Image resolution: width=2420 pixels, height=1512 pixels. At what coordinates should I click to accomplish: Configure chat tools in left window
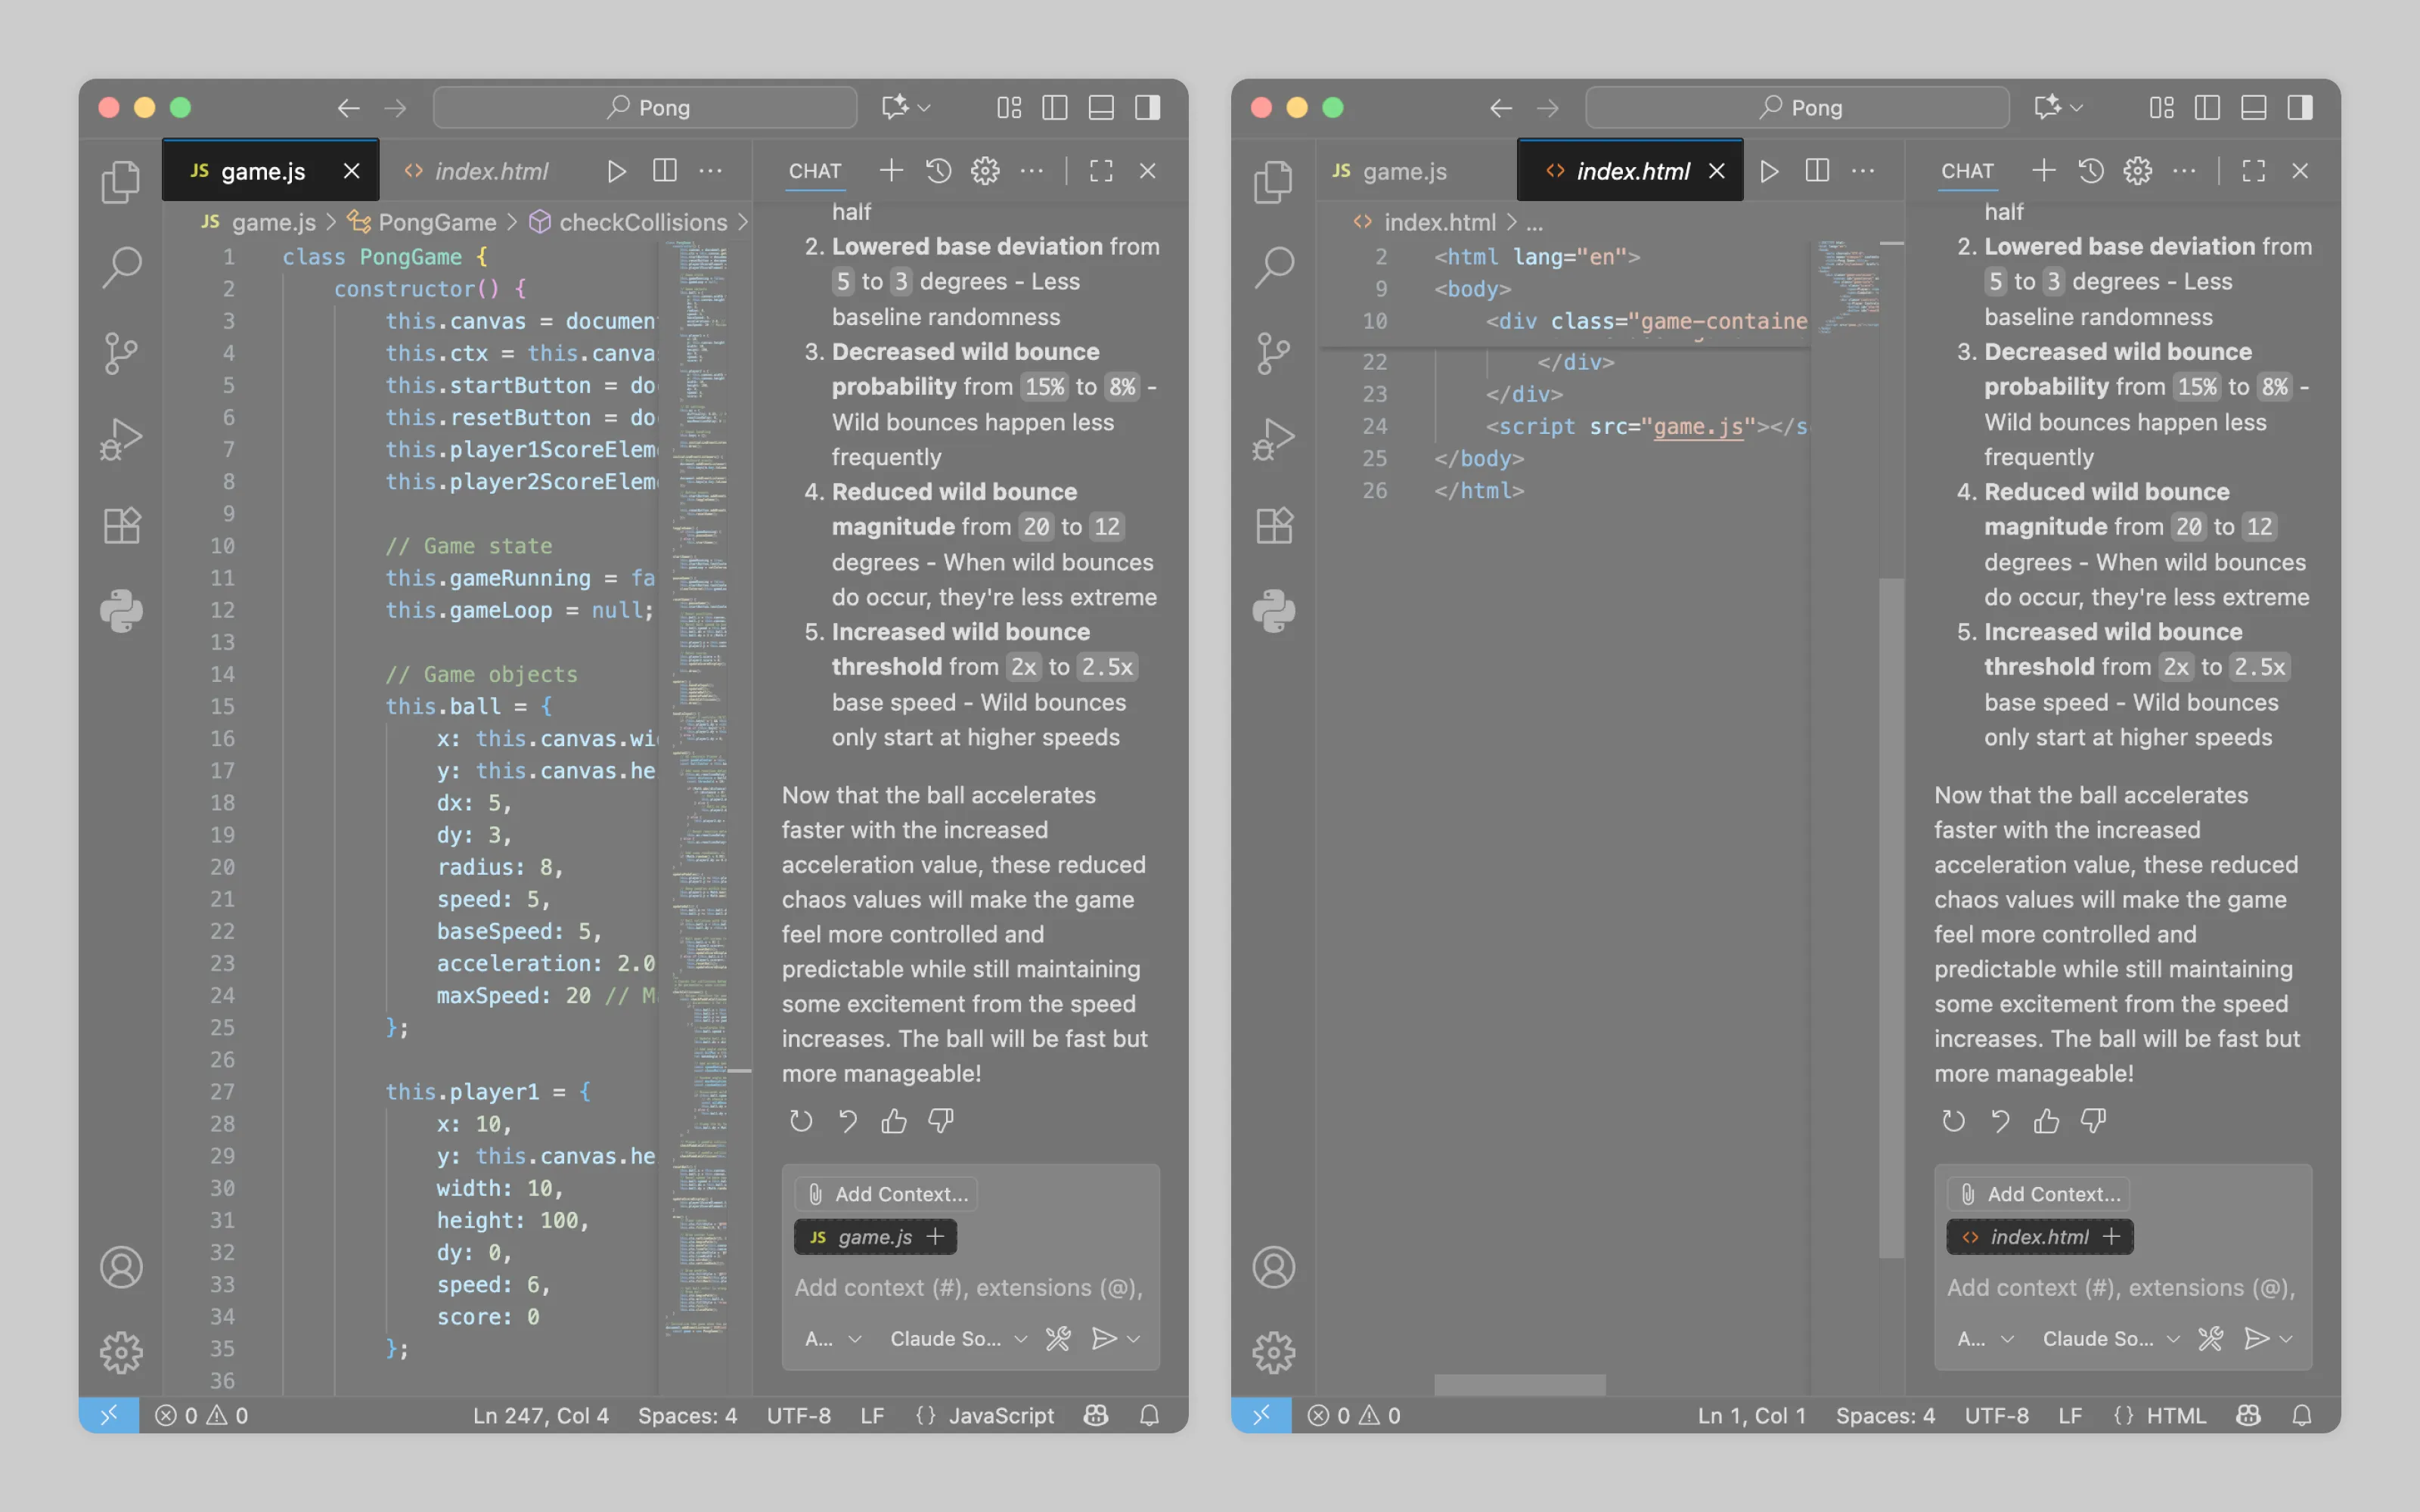1058,1338
